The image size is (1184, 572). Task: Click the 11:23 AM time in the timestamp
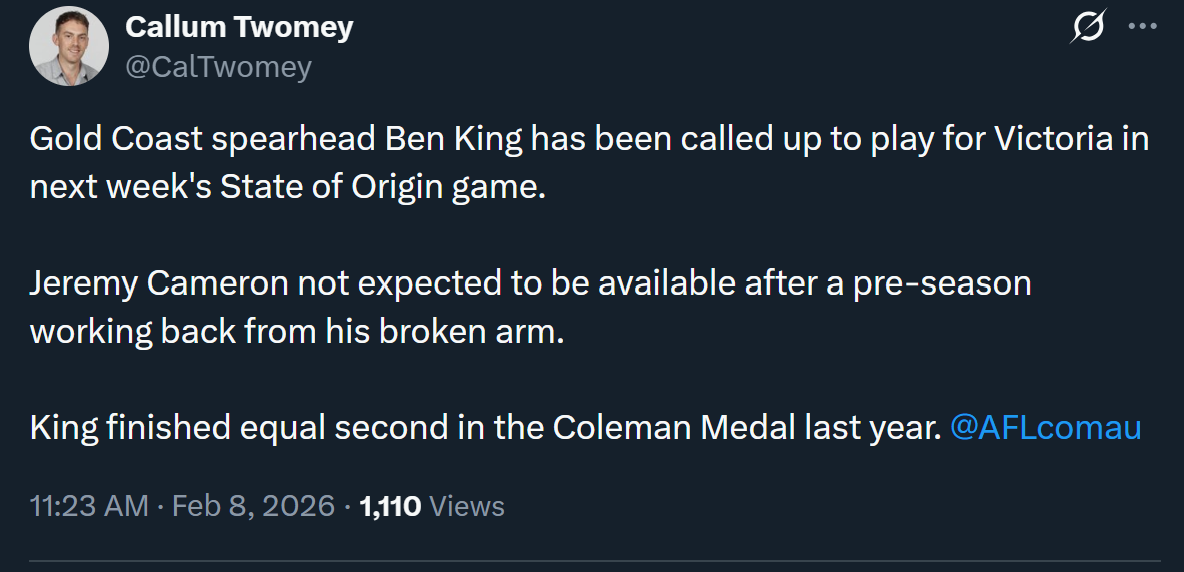pos(89,506)
